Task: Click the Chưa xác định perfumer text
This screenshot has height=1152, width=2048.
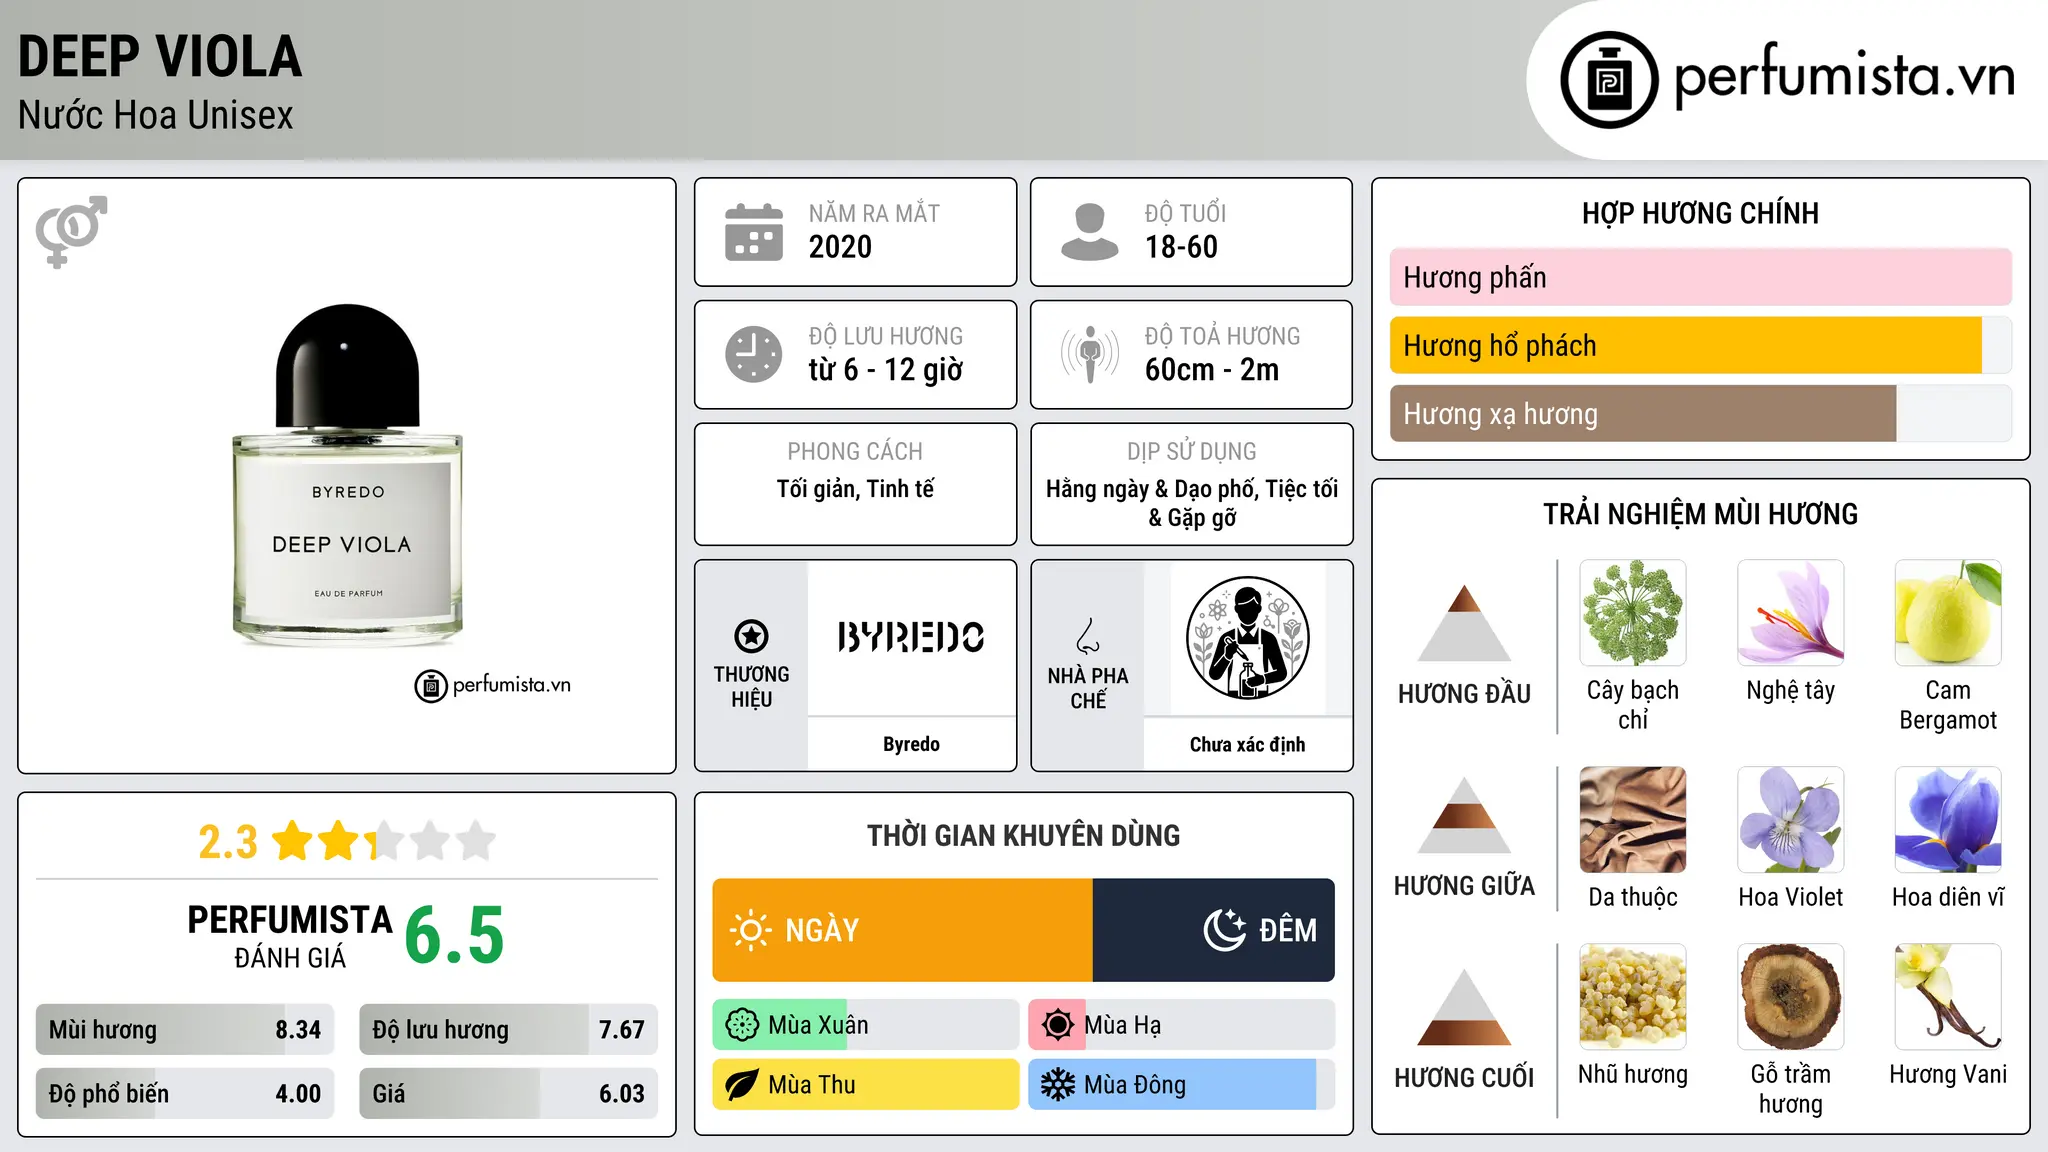Action: click(1247, 744)
